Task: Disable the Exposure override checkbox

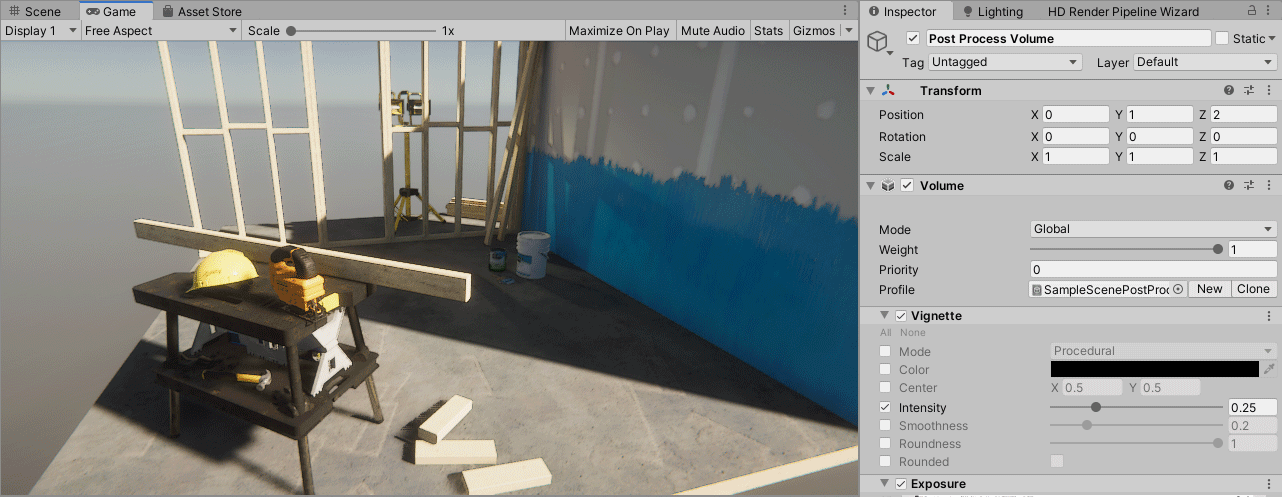Action: (901, 484)
